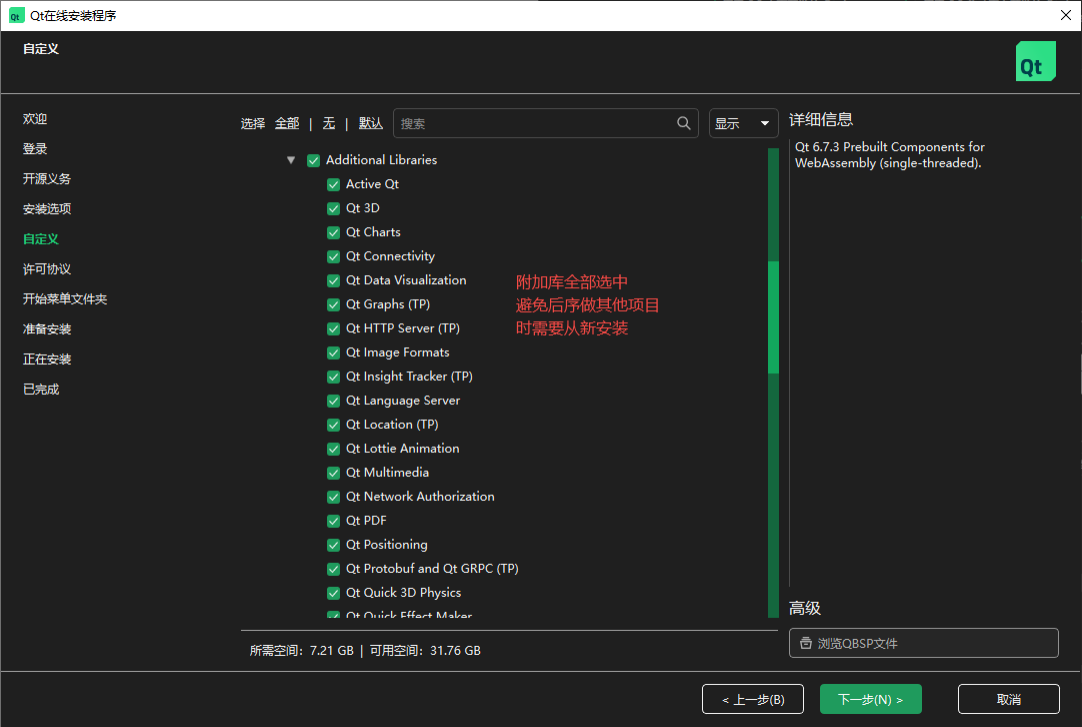Viewport: 1082px width, 727px height.
Task: Uncheck Qt Quick 3D Physics checkbox
Action: click(333, 593)
